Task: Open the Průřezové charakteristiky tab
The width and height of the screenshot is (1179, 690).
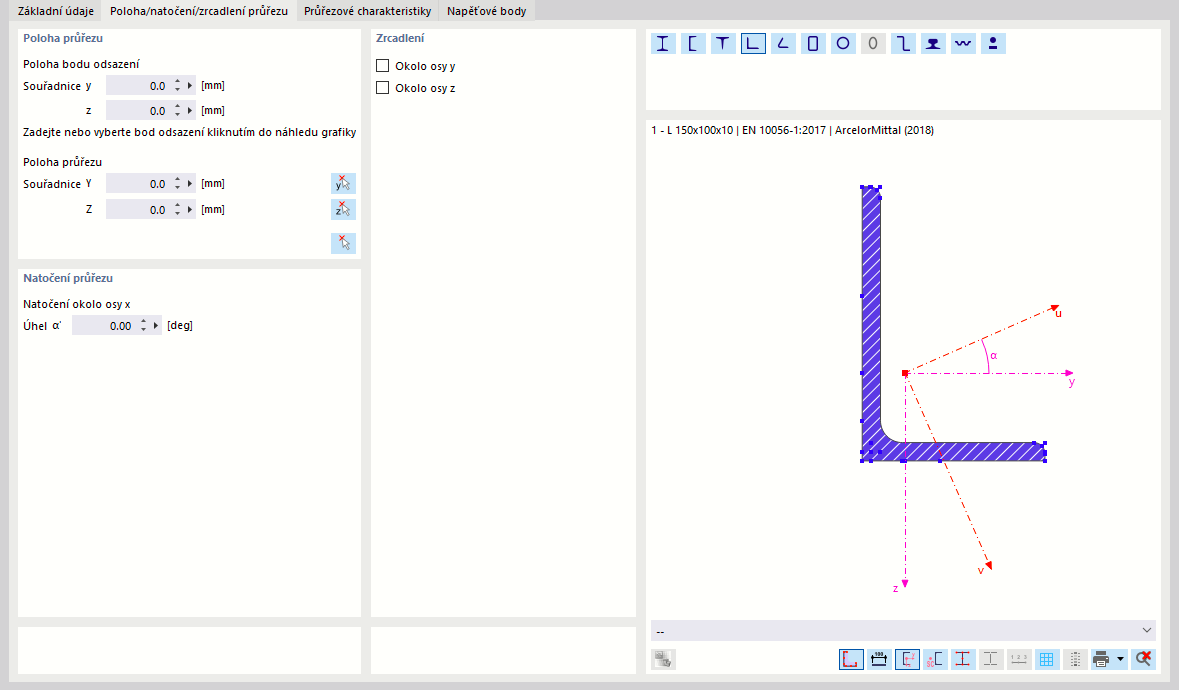Action: tap(368, 11)
